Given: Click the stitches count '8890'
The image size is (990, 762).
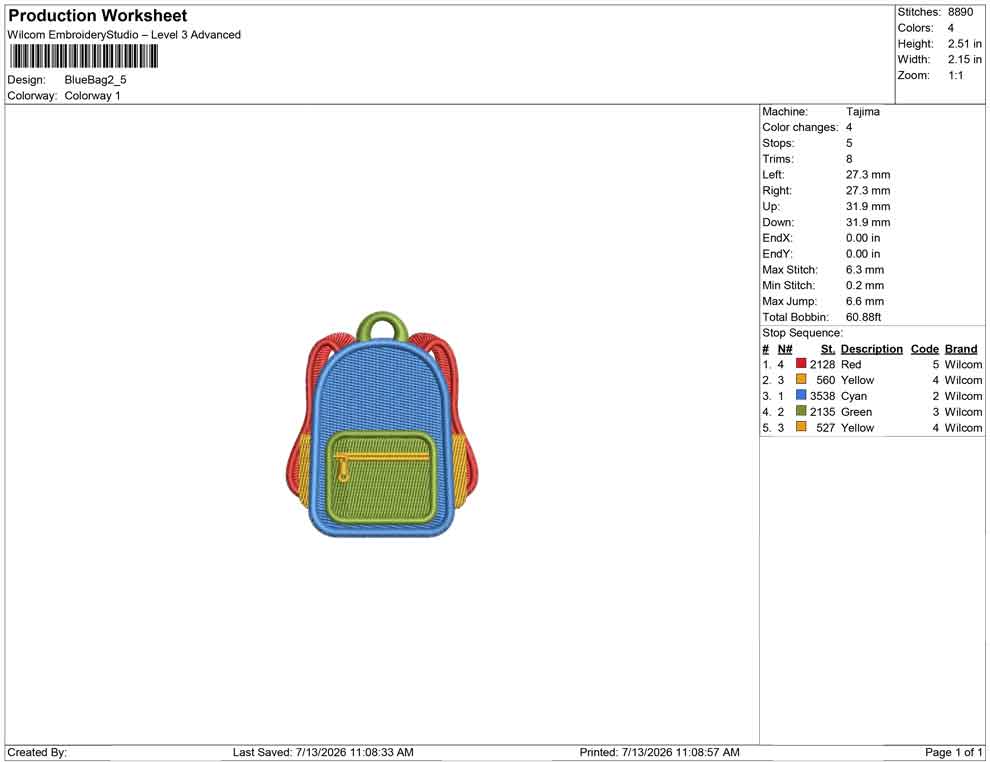Looking at the screenshot, I should pyautogui.click(x=960, y=12).
